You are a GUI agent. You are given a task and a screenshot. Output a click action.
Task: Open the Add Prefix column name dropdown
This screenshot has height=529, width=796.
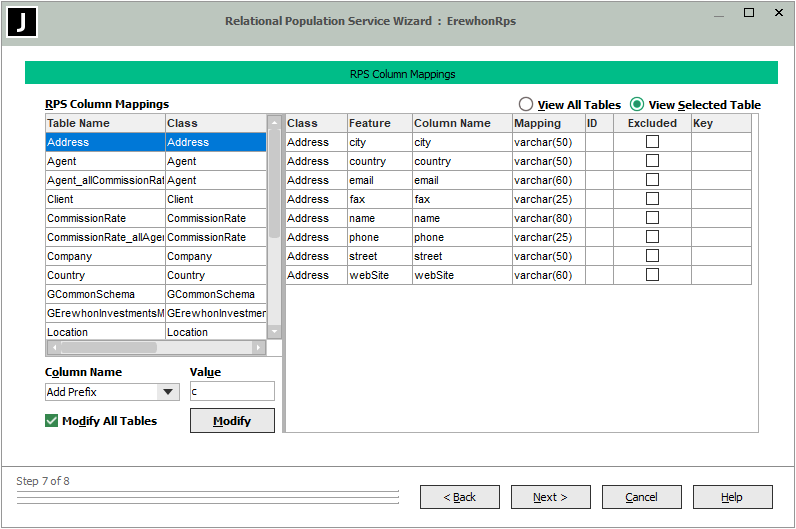pos(167,392)
